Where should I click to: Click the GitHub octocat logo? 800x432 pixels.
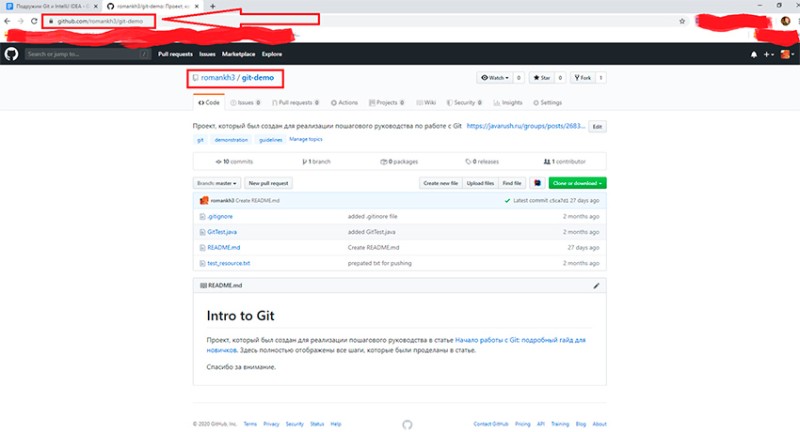[11, 54]
